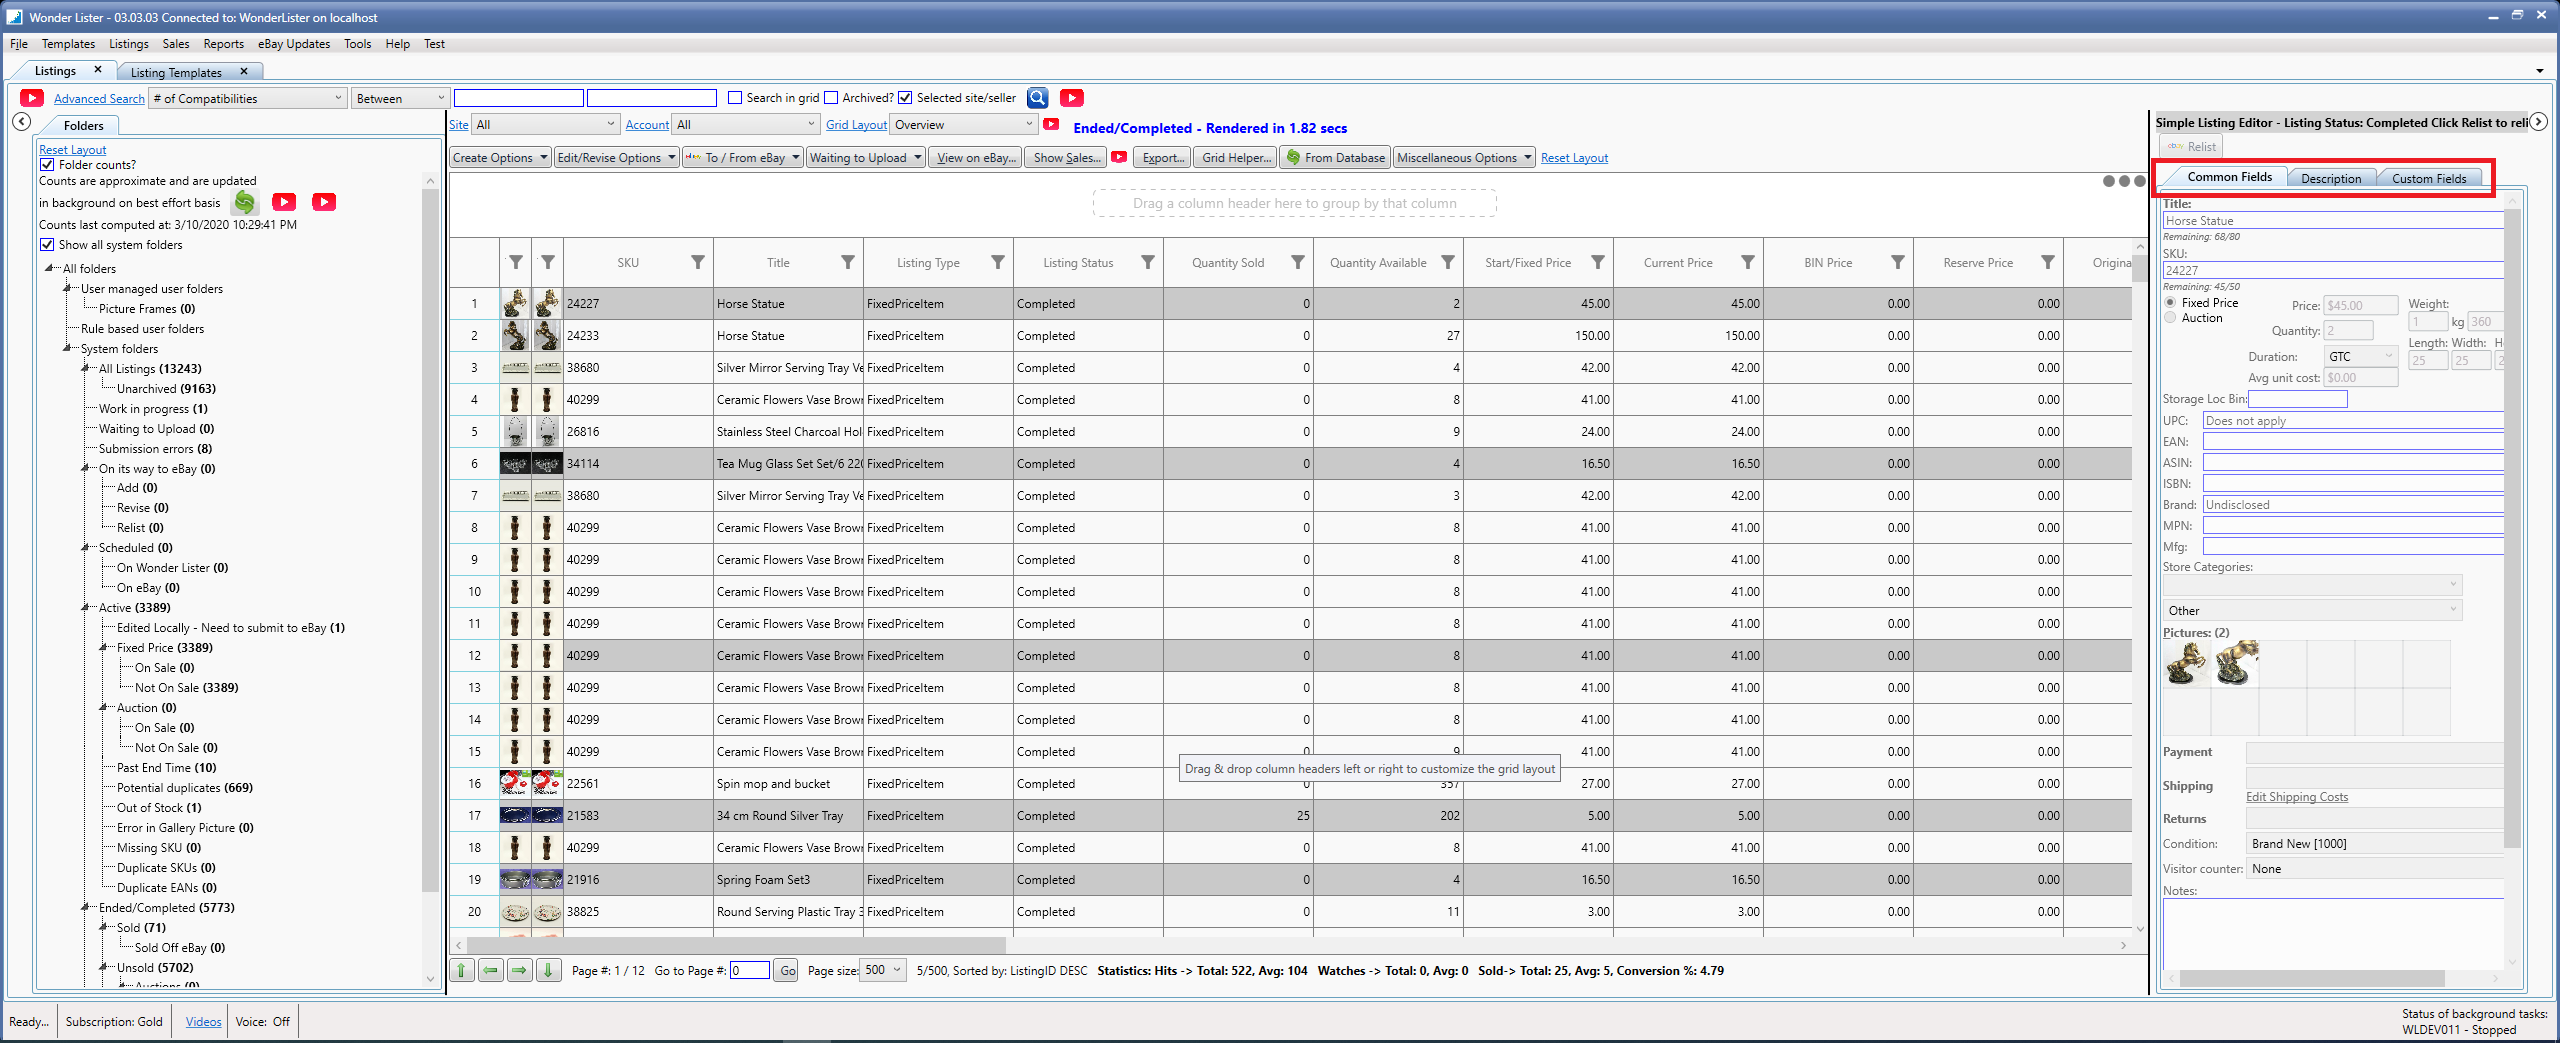Viewport: 2560px width, 1043px height.
Task: Click the grid horizontal scrollbar thumb
Action: 735,945
